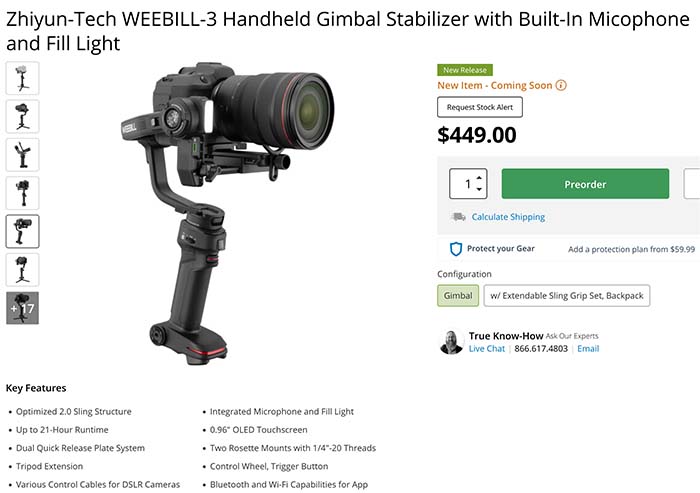
Task: Click the info icon beside Coming Soon
Action: point(561,85)
